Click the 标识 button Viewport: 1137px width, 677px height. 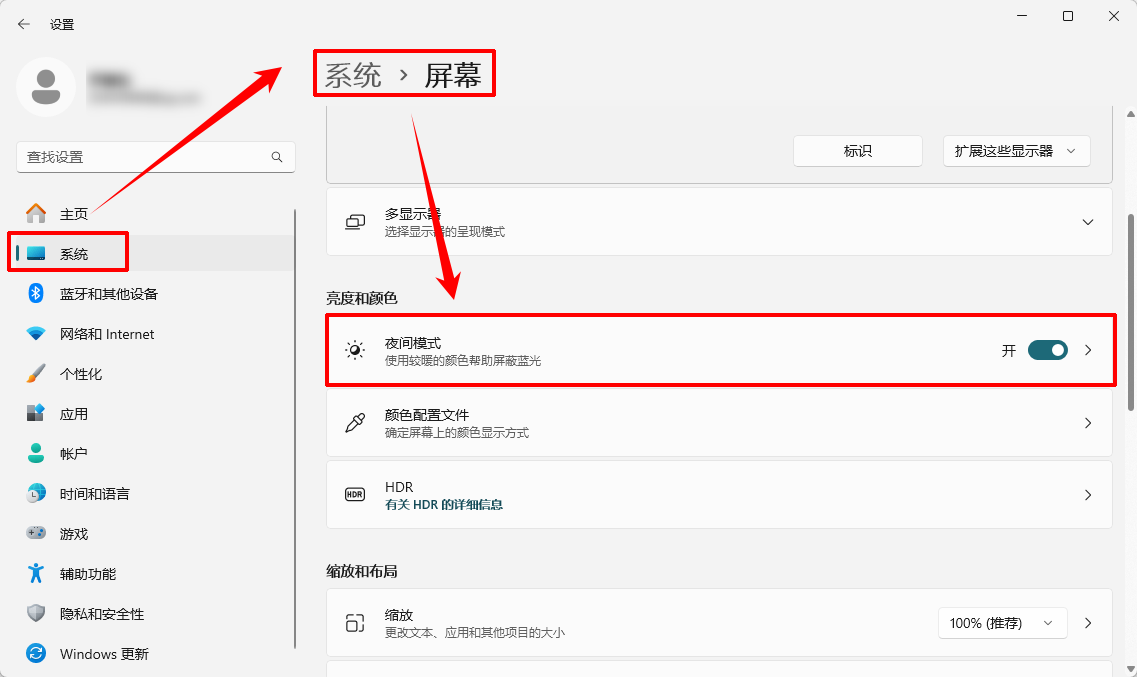tap(858, 151)
